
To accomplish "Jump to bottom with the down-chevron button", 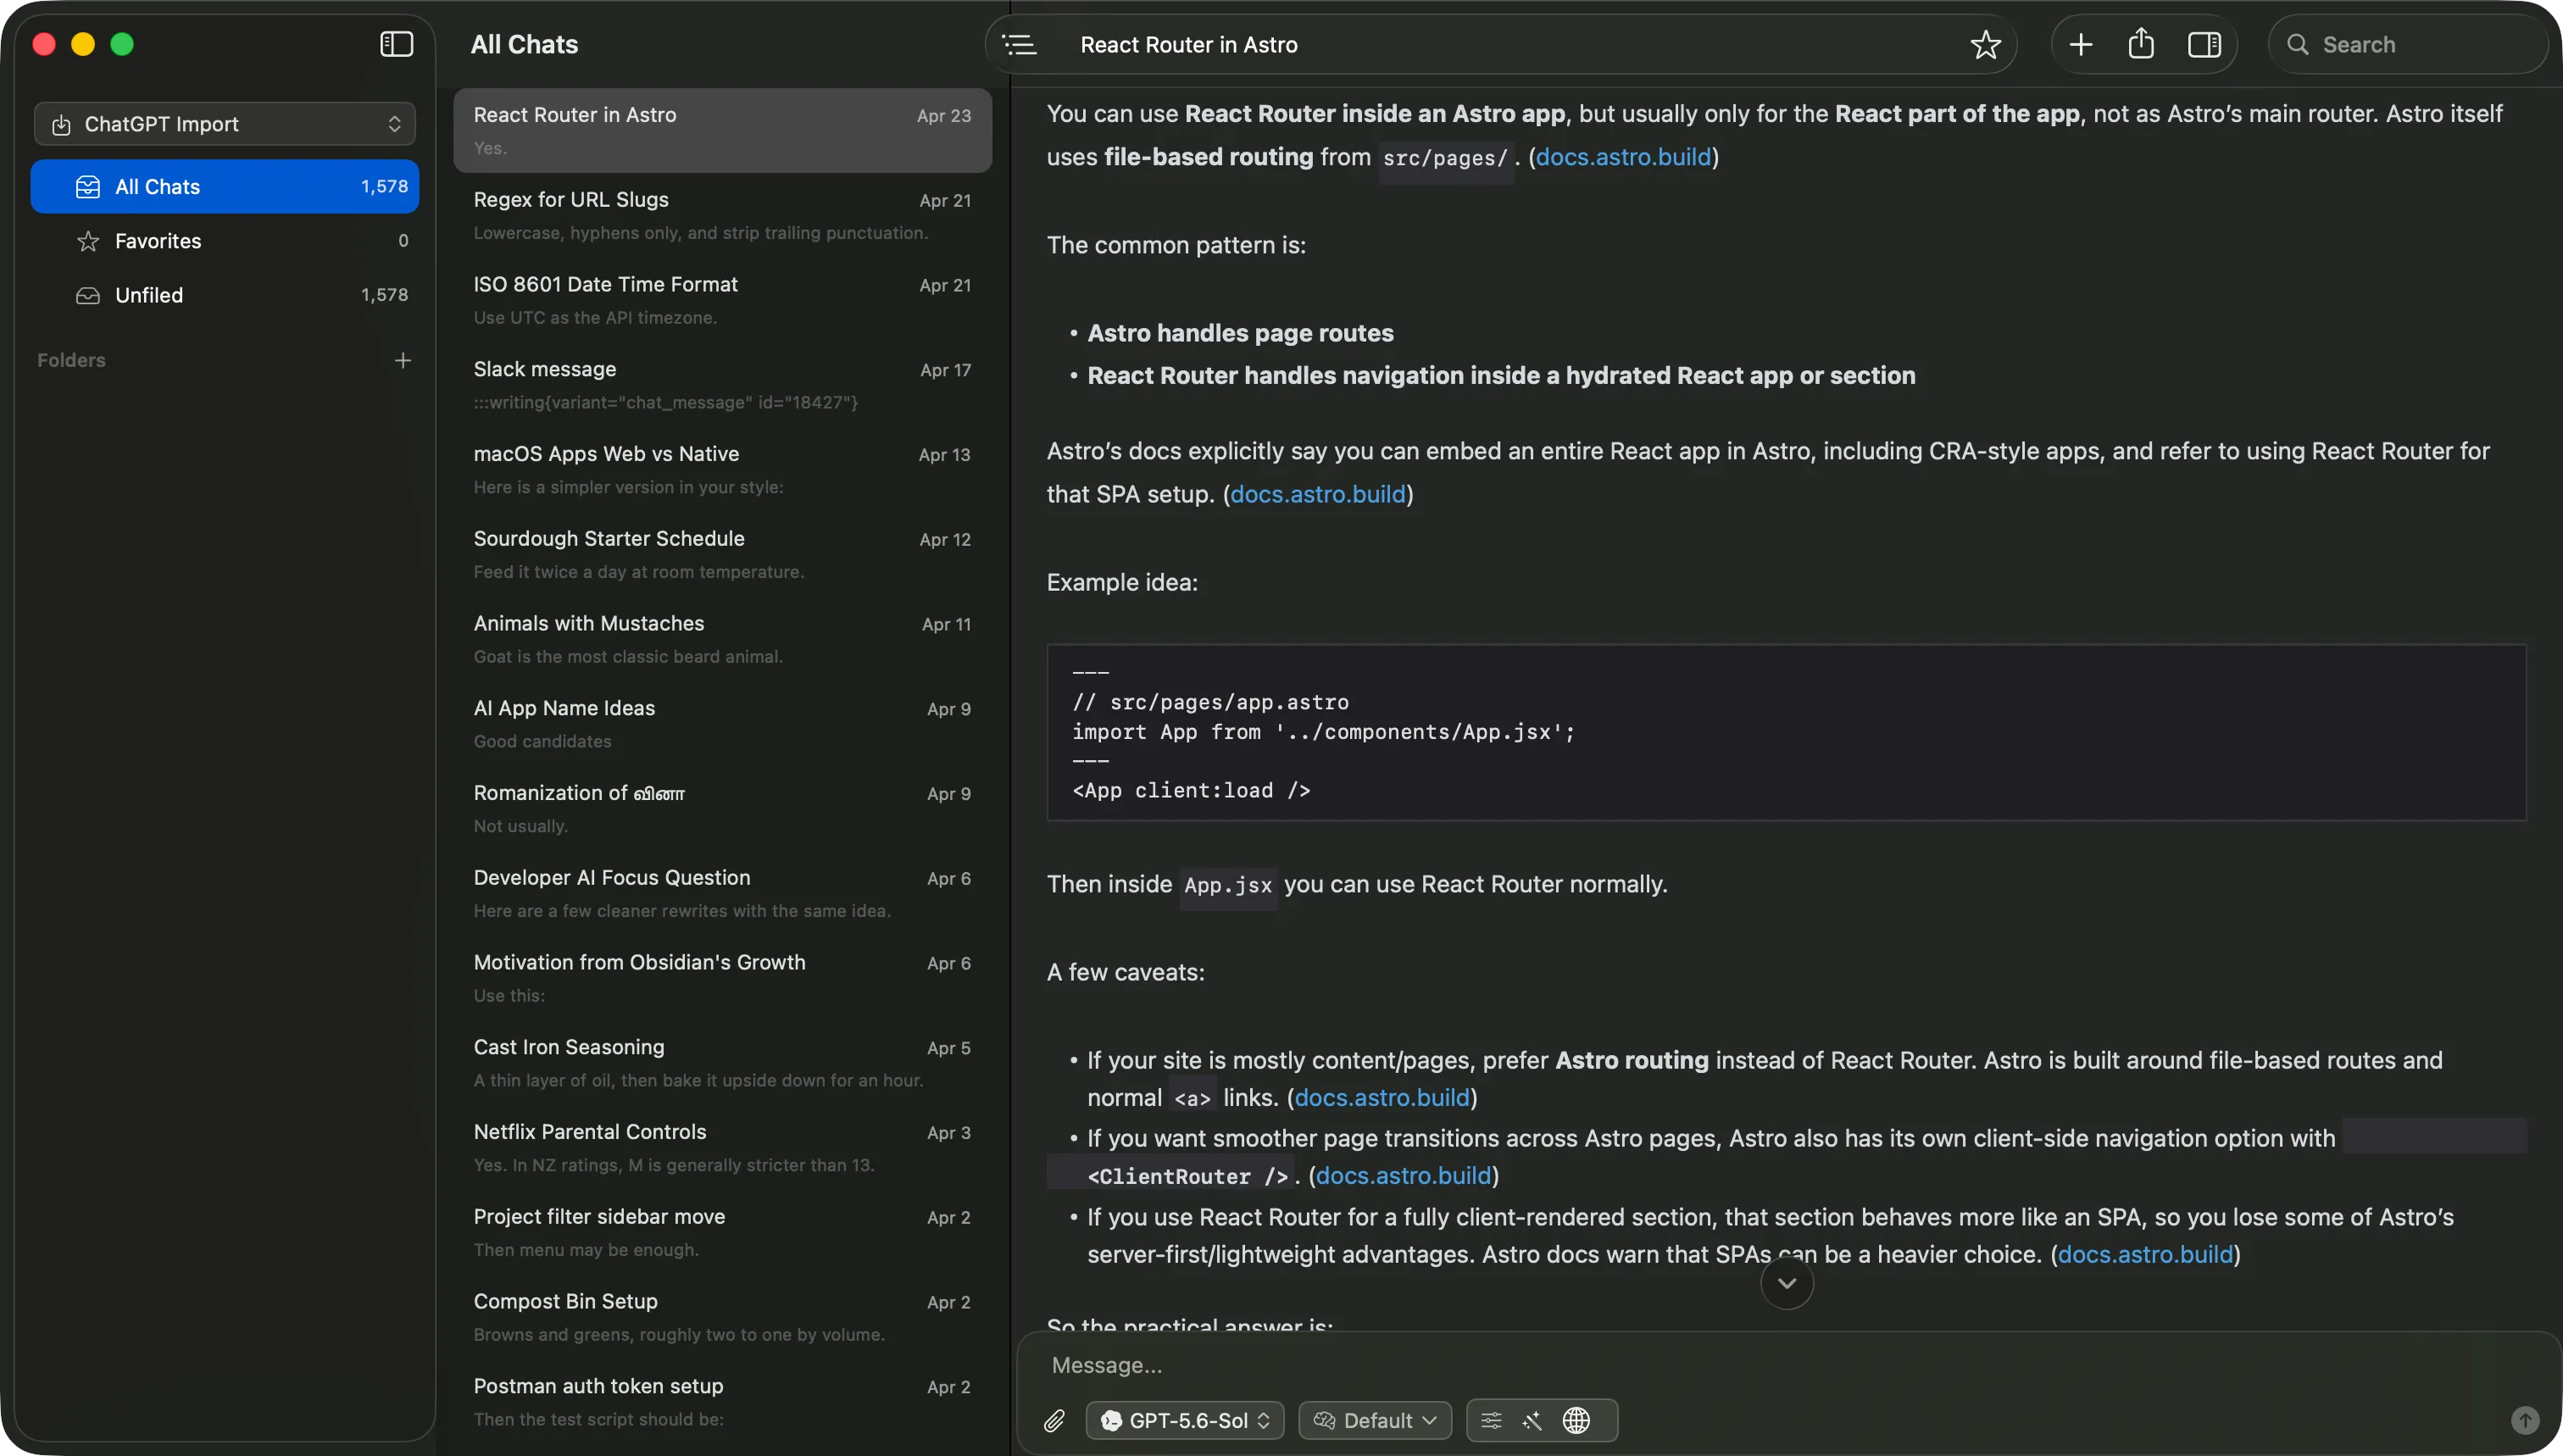I will [x=1786, y=1283].
